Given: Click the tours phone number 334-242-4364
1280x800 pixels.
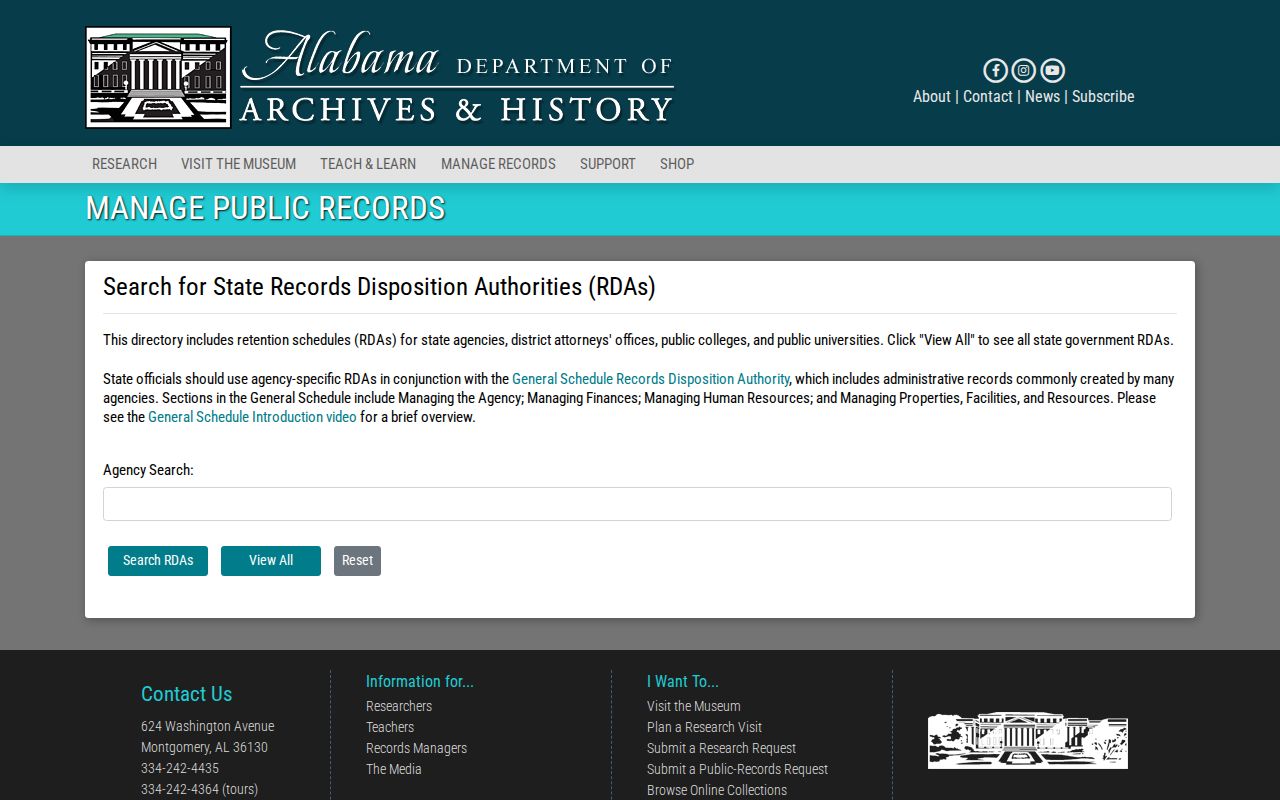Looking at the screenshot, I should coord(199,789).
